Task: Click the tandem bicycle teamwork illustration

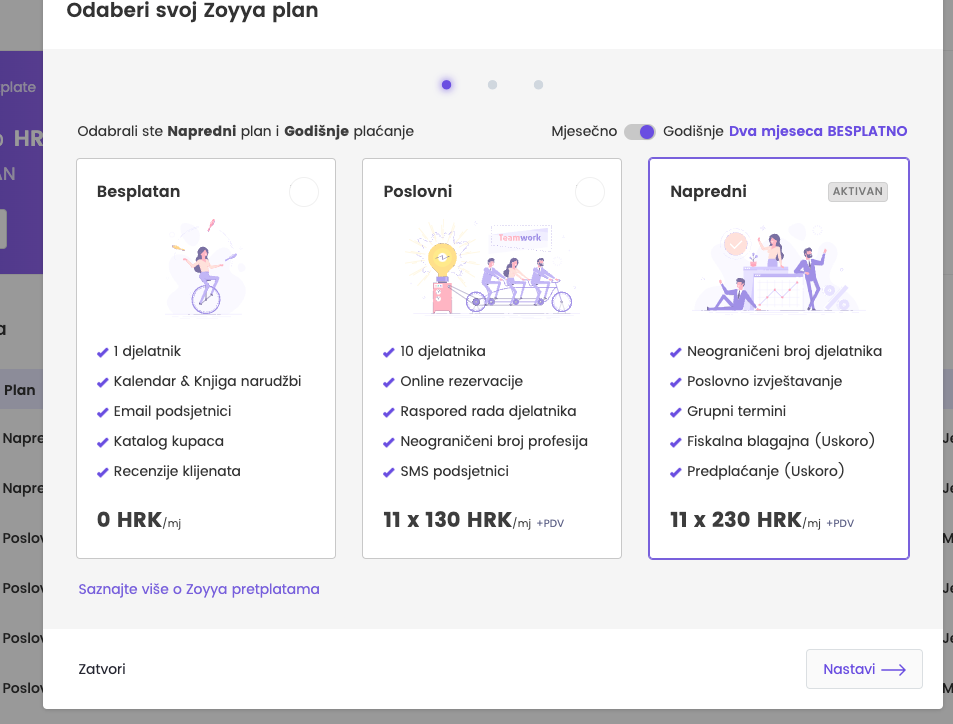Action: (x=492, y=269)
